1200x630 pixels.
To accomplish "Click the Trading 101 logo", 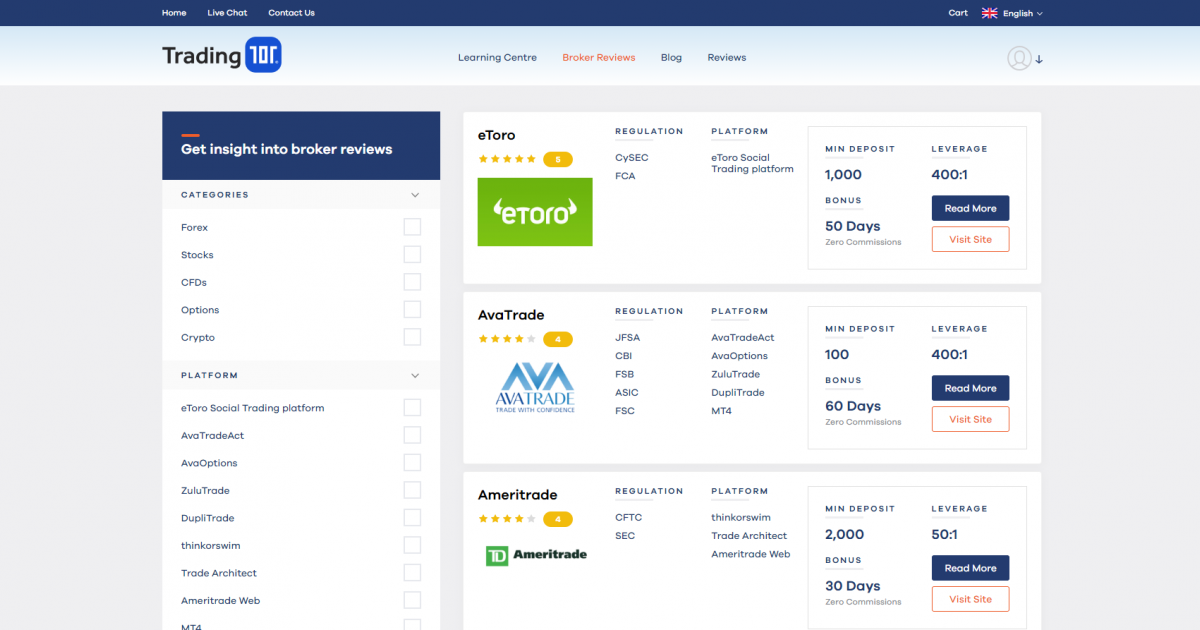I will [222, 56].
